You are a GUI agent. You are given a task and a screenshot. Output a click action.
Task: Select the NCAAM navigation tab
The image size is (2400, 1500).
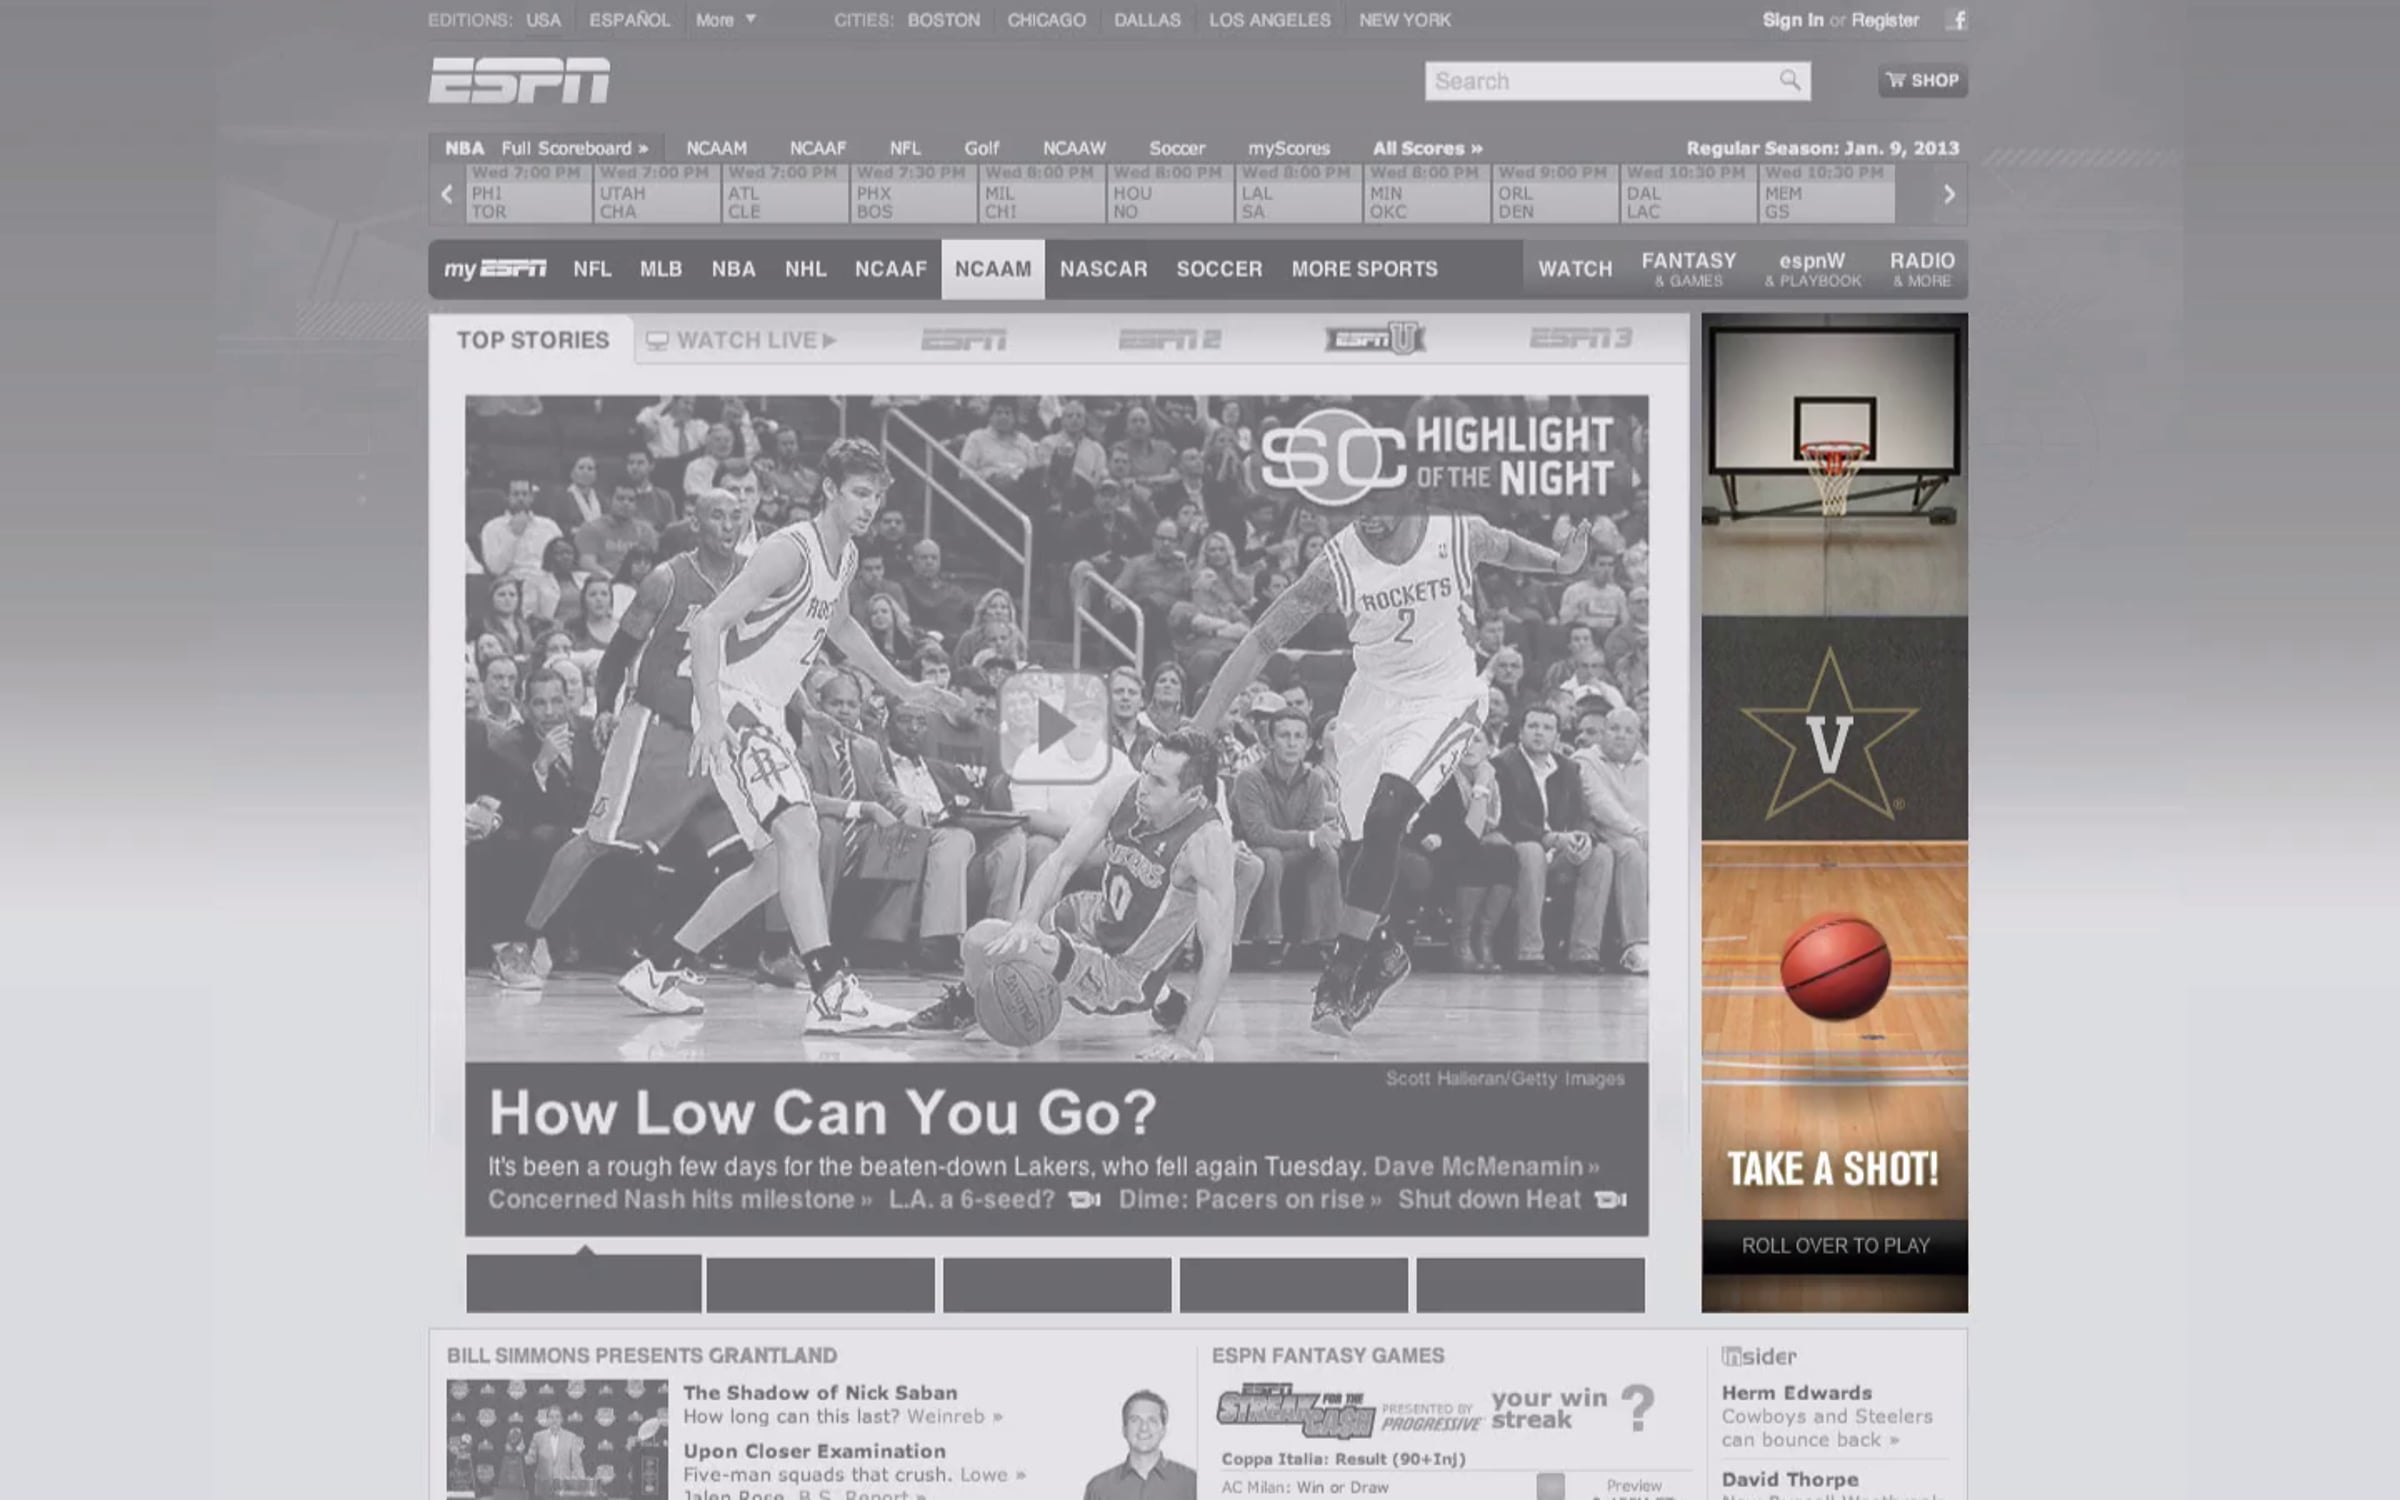992,269
